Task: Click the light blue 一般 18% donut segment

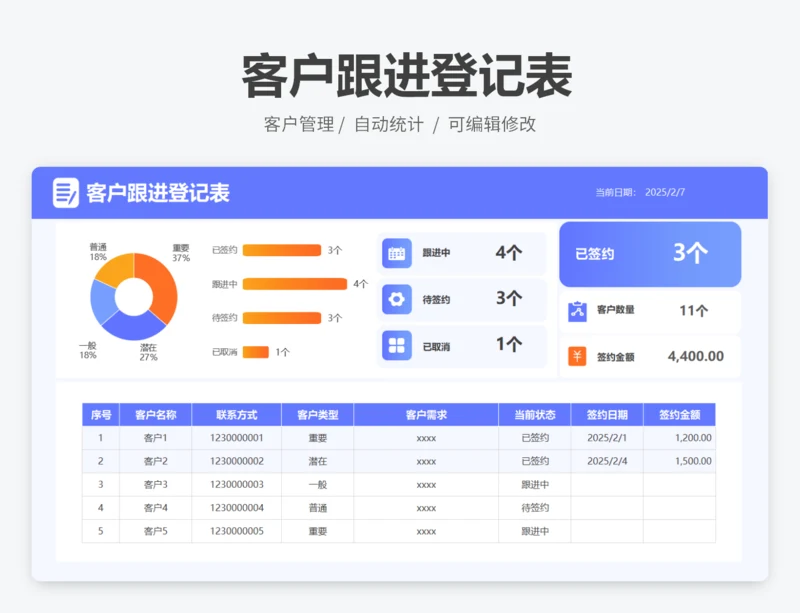Action: 102,301
